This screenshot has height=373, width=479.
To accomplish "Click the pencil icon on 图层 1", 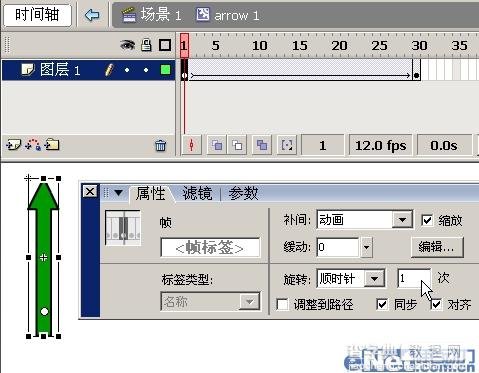I will click(109, 70).
